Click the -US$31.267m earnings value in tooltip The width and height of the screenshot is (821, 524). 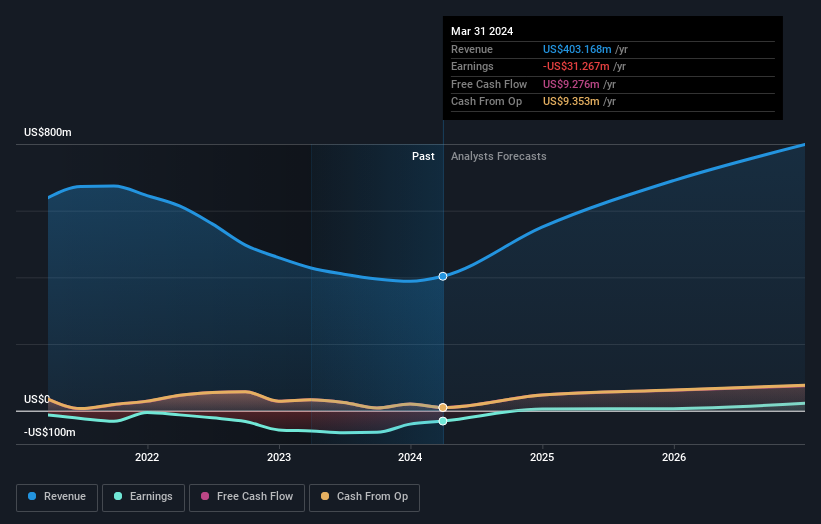[x=576, y=66]
